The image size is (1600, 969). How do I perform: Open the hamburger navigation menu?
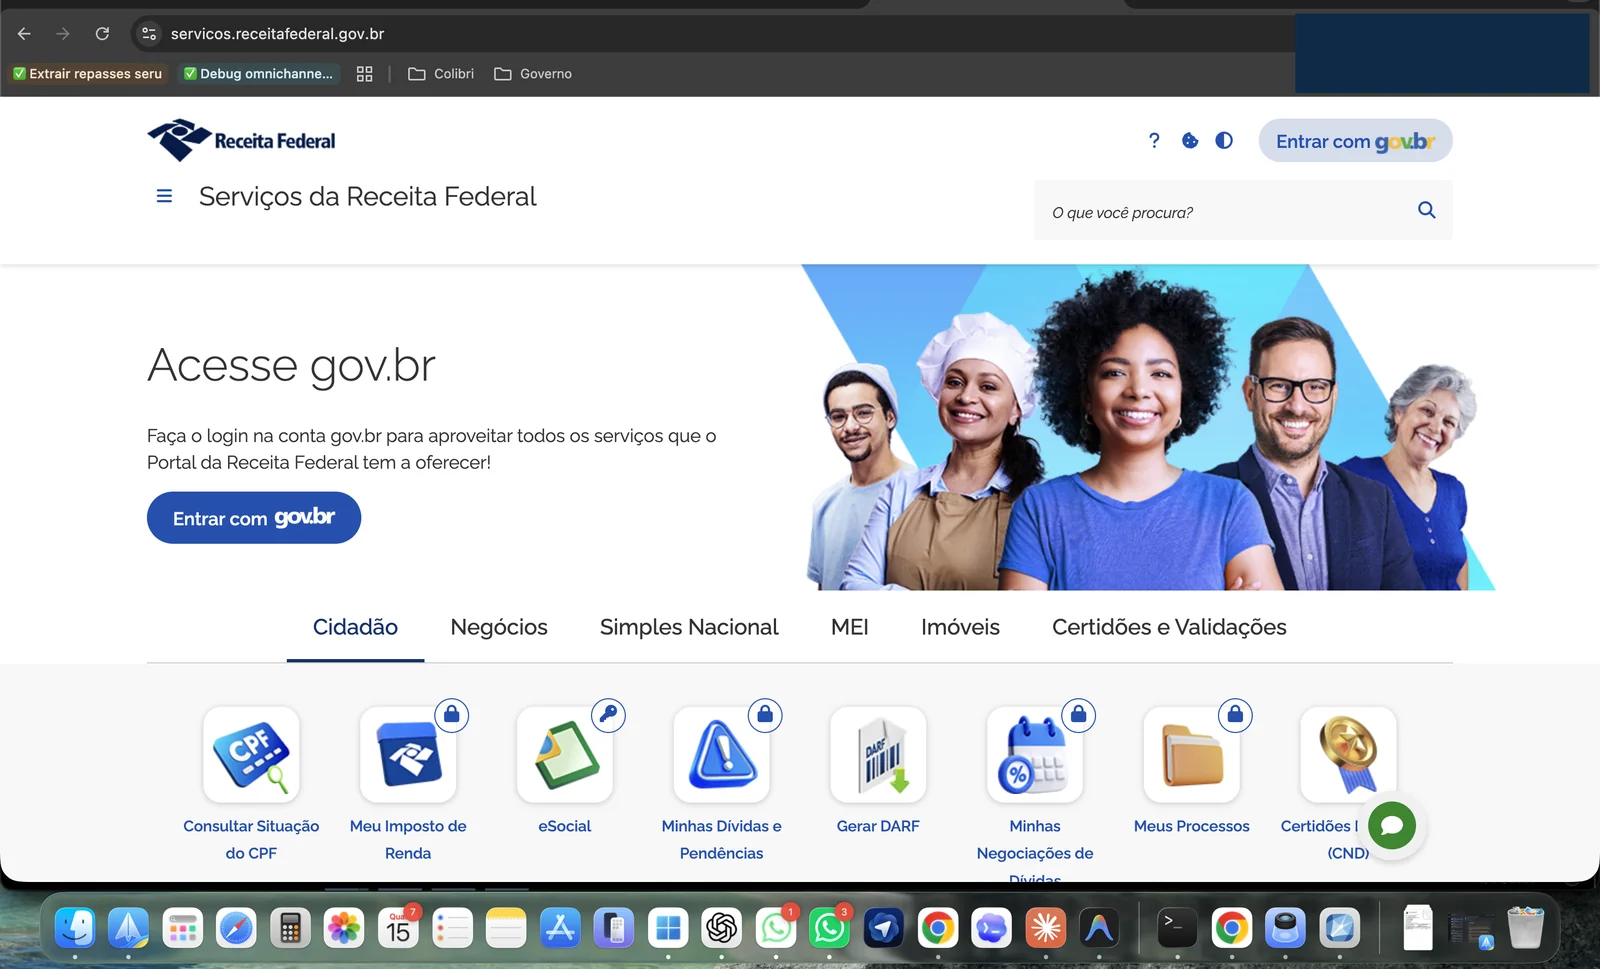pos(164,196)
